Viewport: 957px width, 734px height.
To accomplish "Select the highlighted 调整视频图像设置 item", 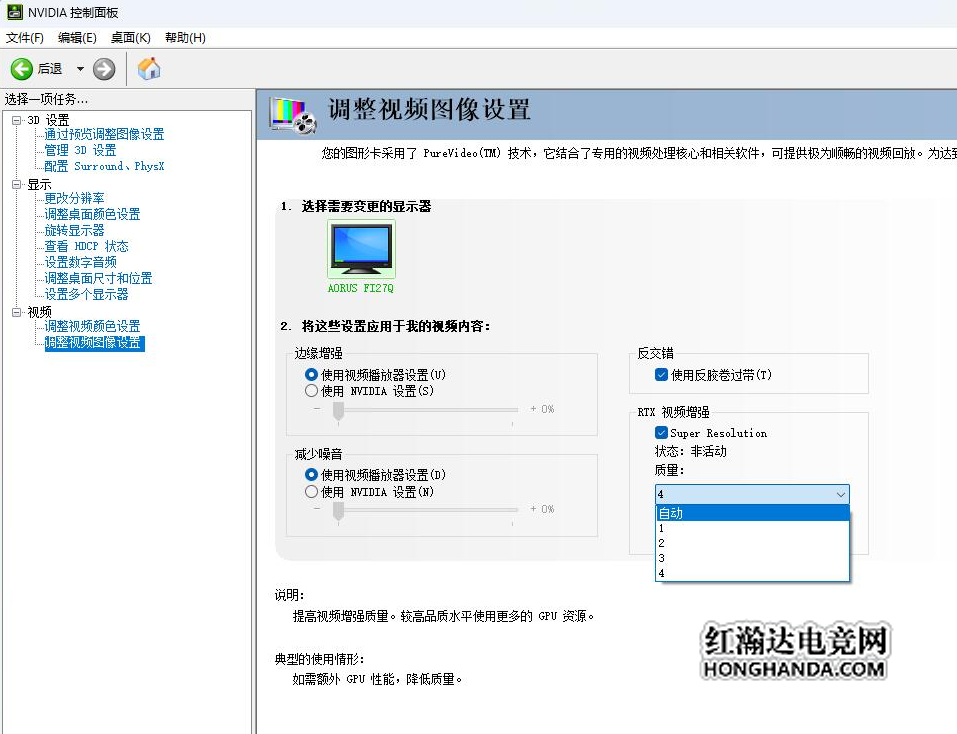I will coord(94,343).
